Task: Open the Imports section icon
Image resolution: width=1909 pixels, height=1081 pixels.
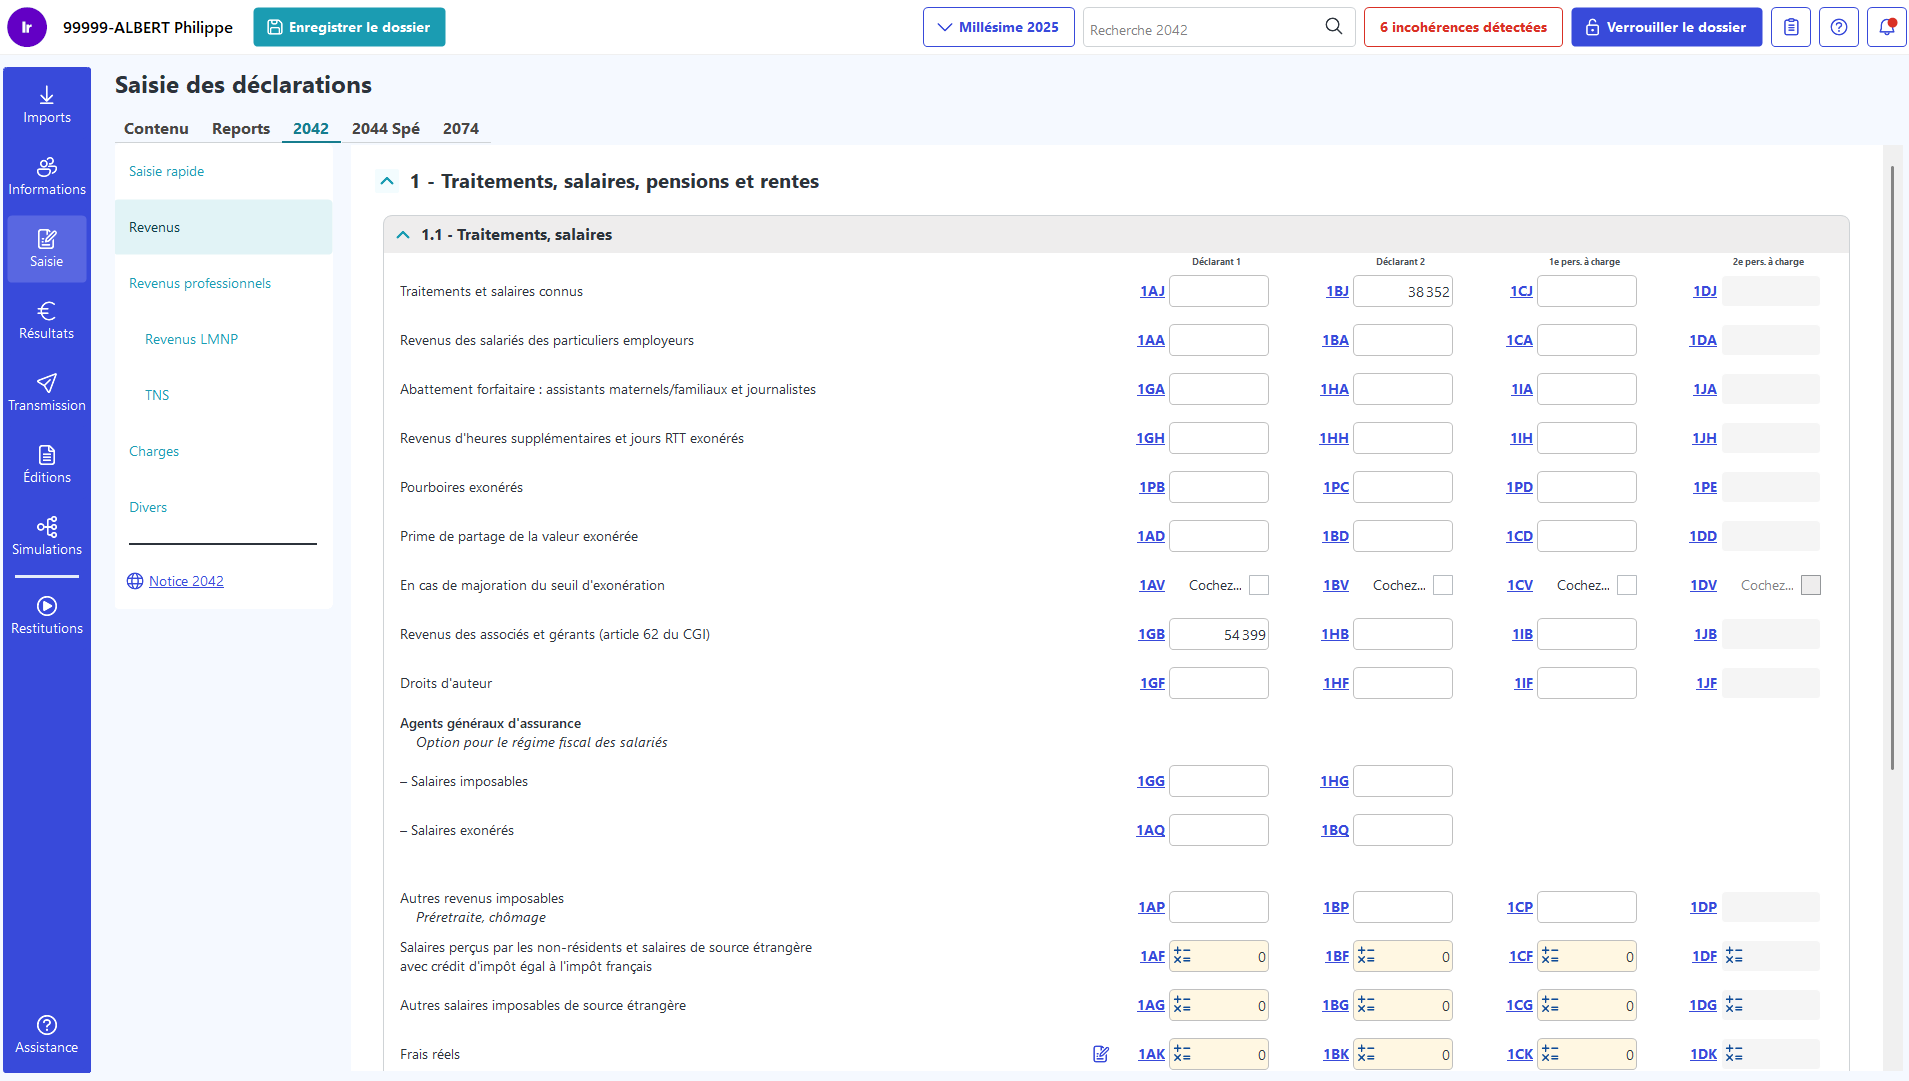Action: [x=47, y=96]
